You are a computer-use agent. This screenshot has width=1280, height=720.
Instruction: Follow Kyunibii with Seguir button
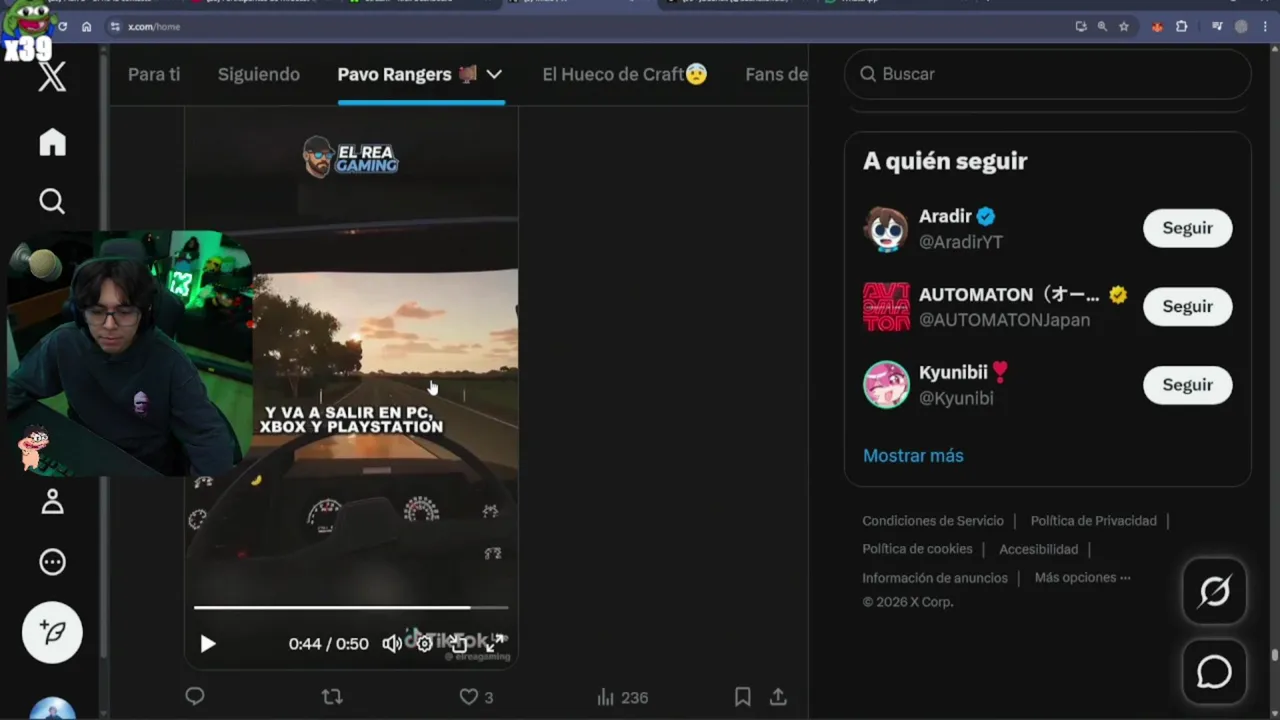1187,384
